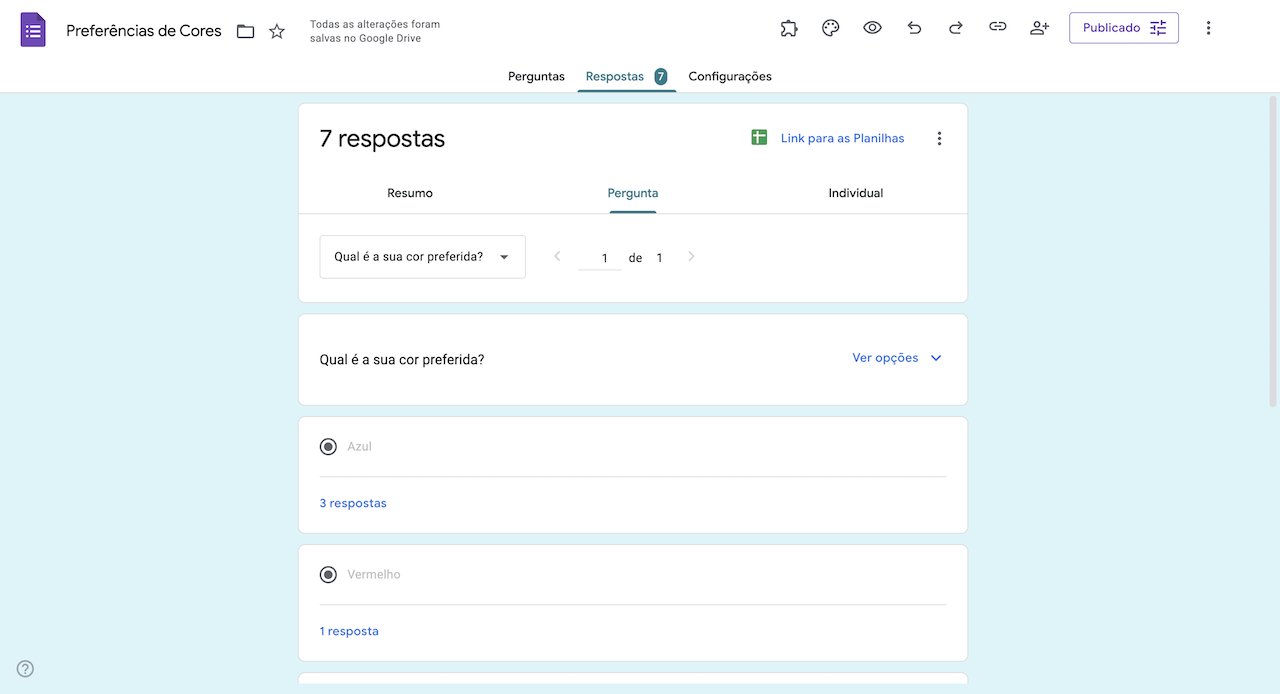Open the add-ons puzzle icon

tap(789, 28)
